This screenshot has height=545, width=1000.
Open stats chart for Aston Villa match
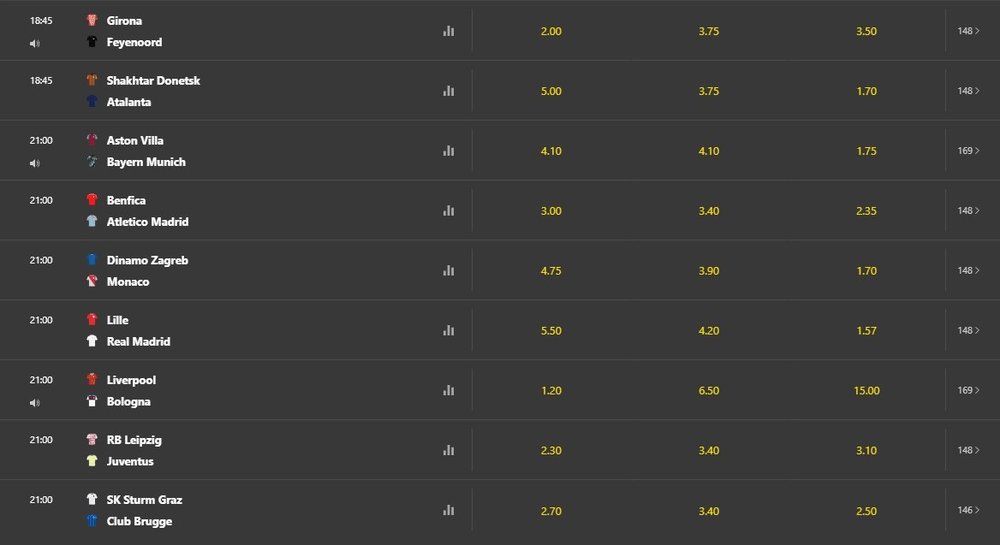pyautogui.click(x=448, y=151)
